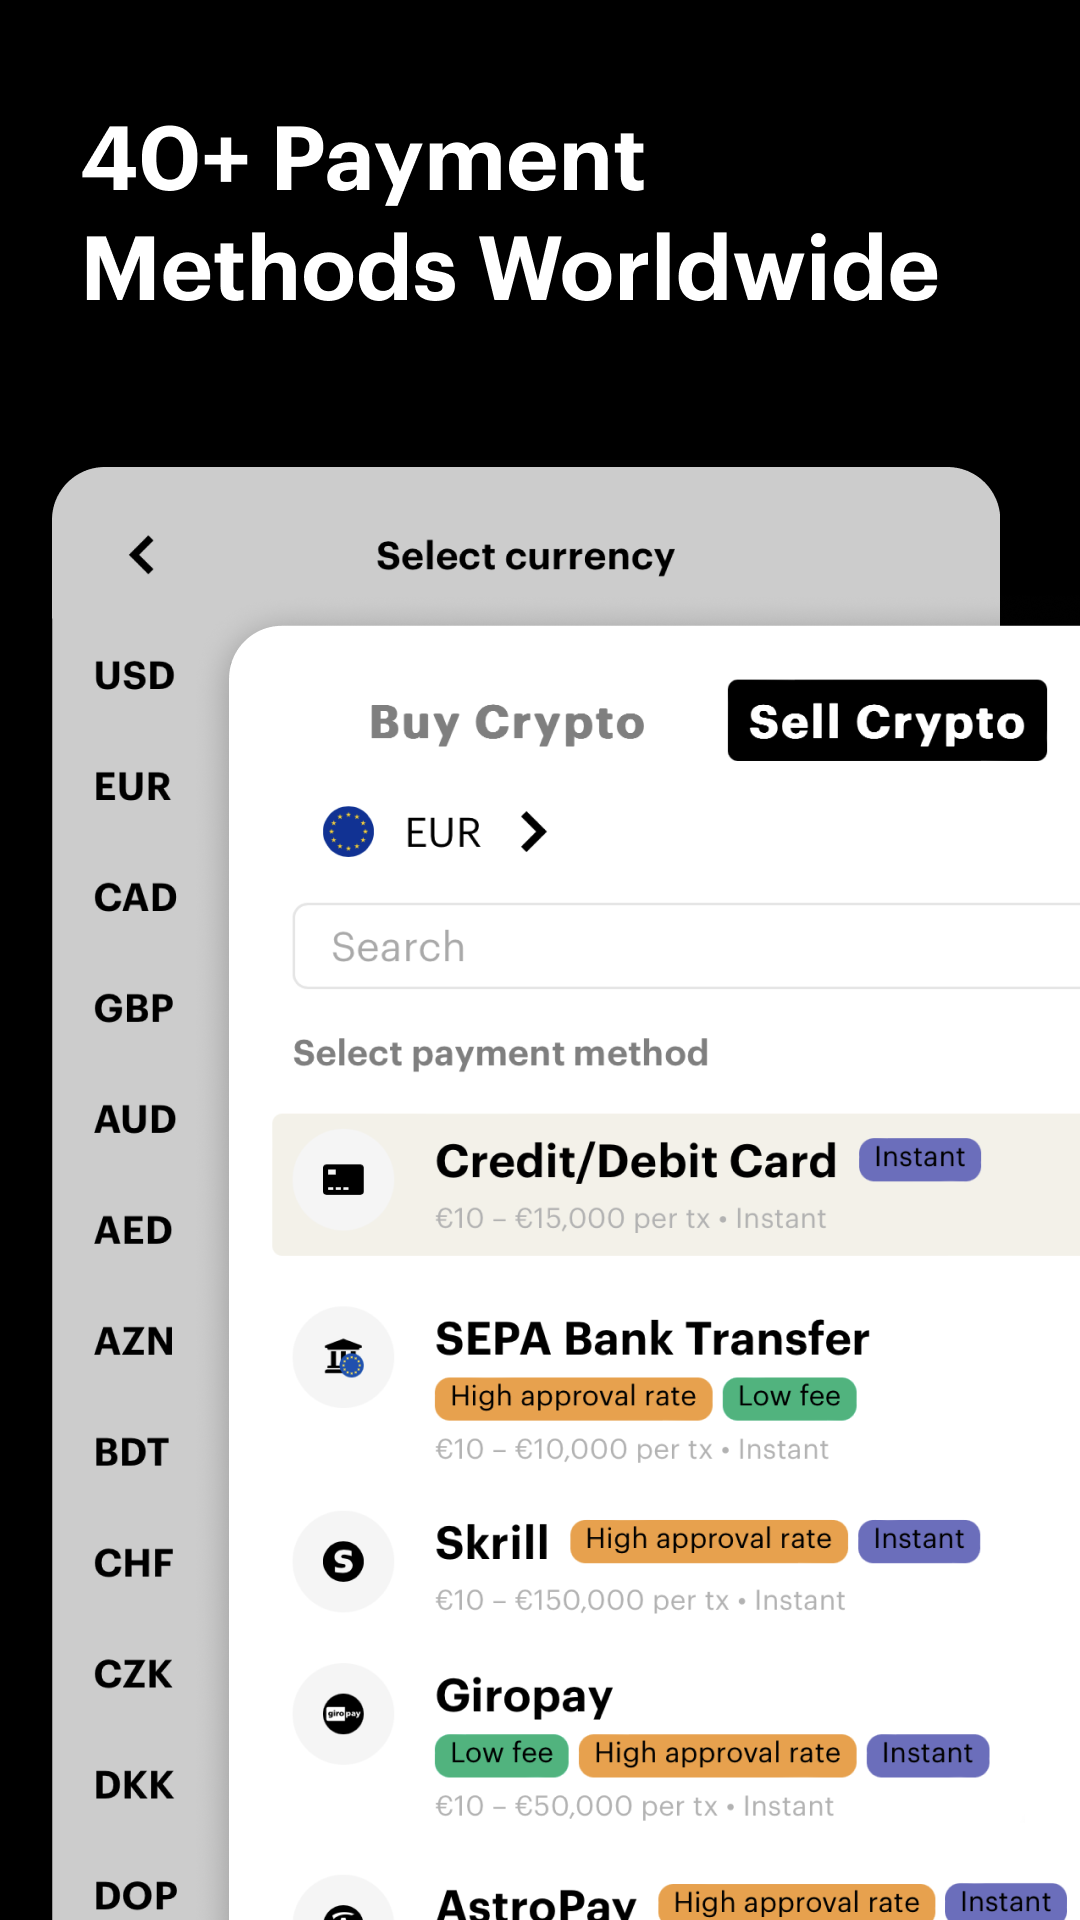The width and height of the screenshot is (1080, 1920).
Task: Tap the Giropay logo icon
Action: point(343,1714)
